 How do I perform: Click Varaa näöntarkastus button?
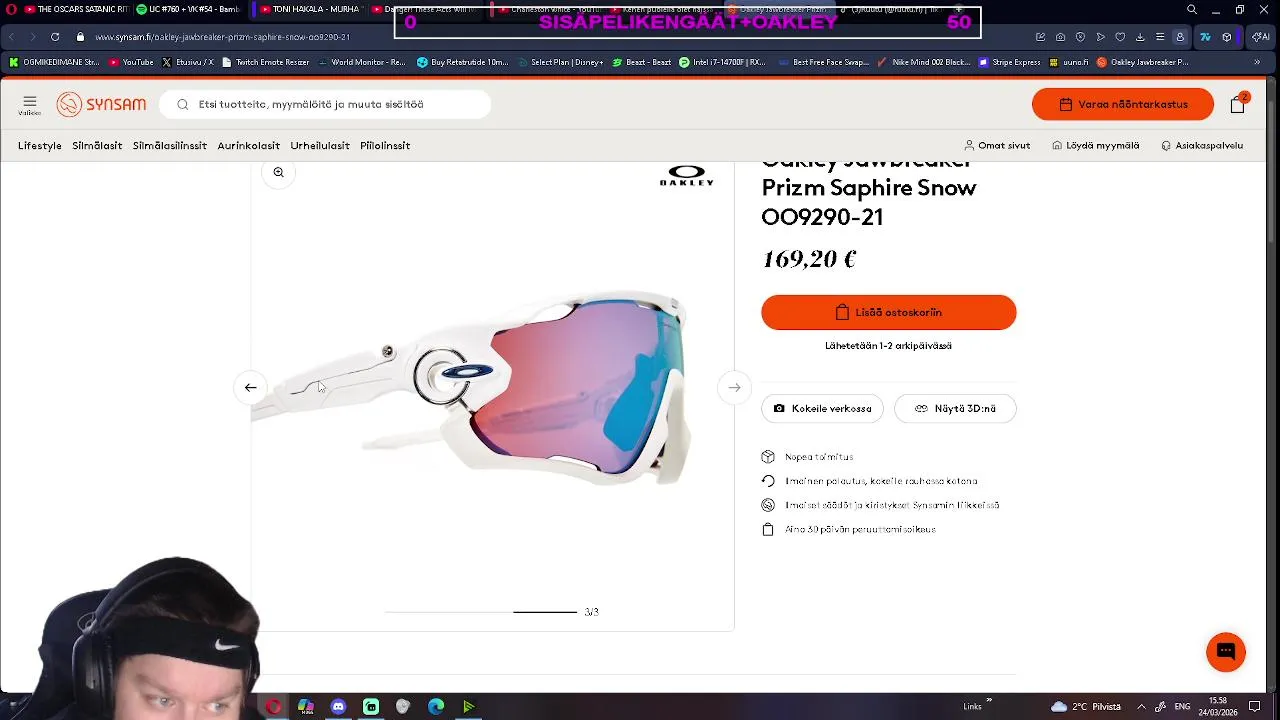[x=1123, y=104]
